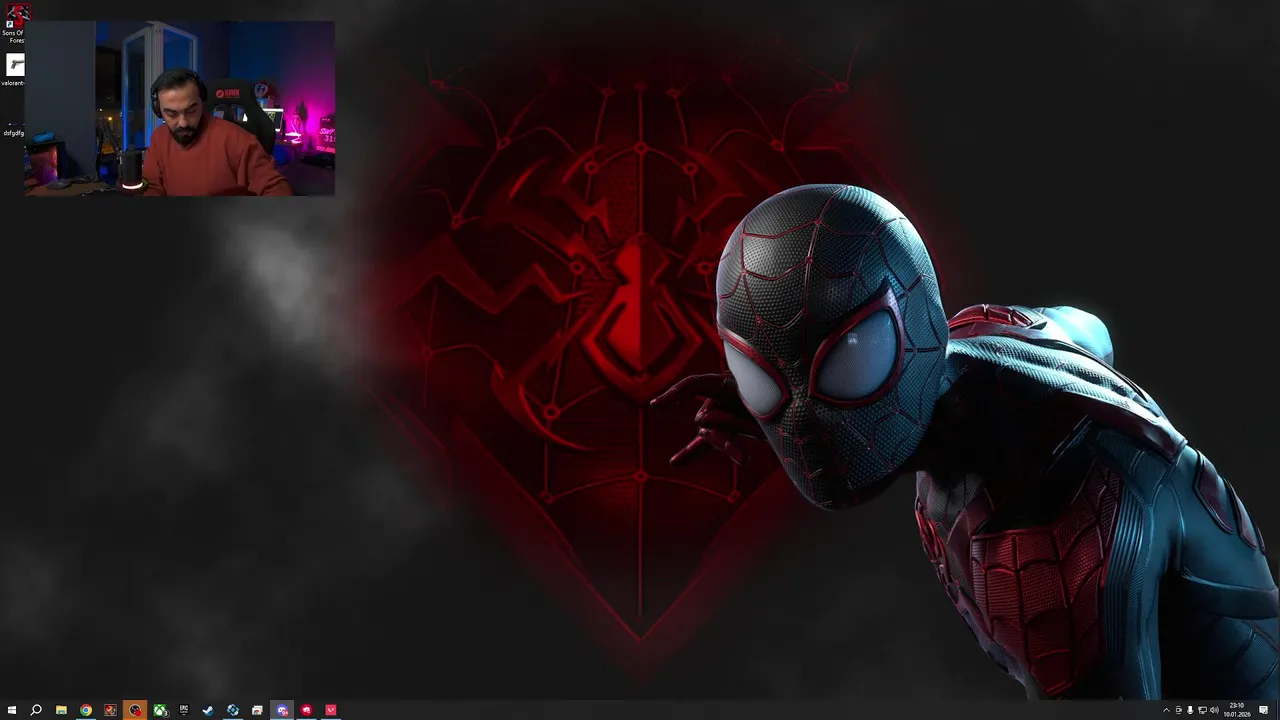Click the webcam overlay thumbnail
This screenshot has height=720, width=1280.
click(x=180, y=109)
